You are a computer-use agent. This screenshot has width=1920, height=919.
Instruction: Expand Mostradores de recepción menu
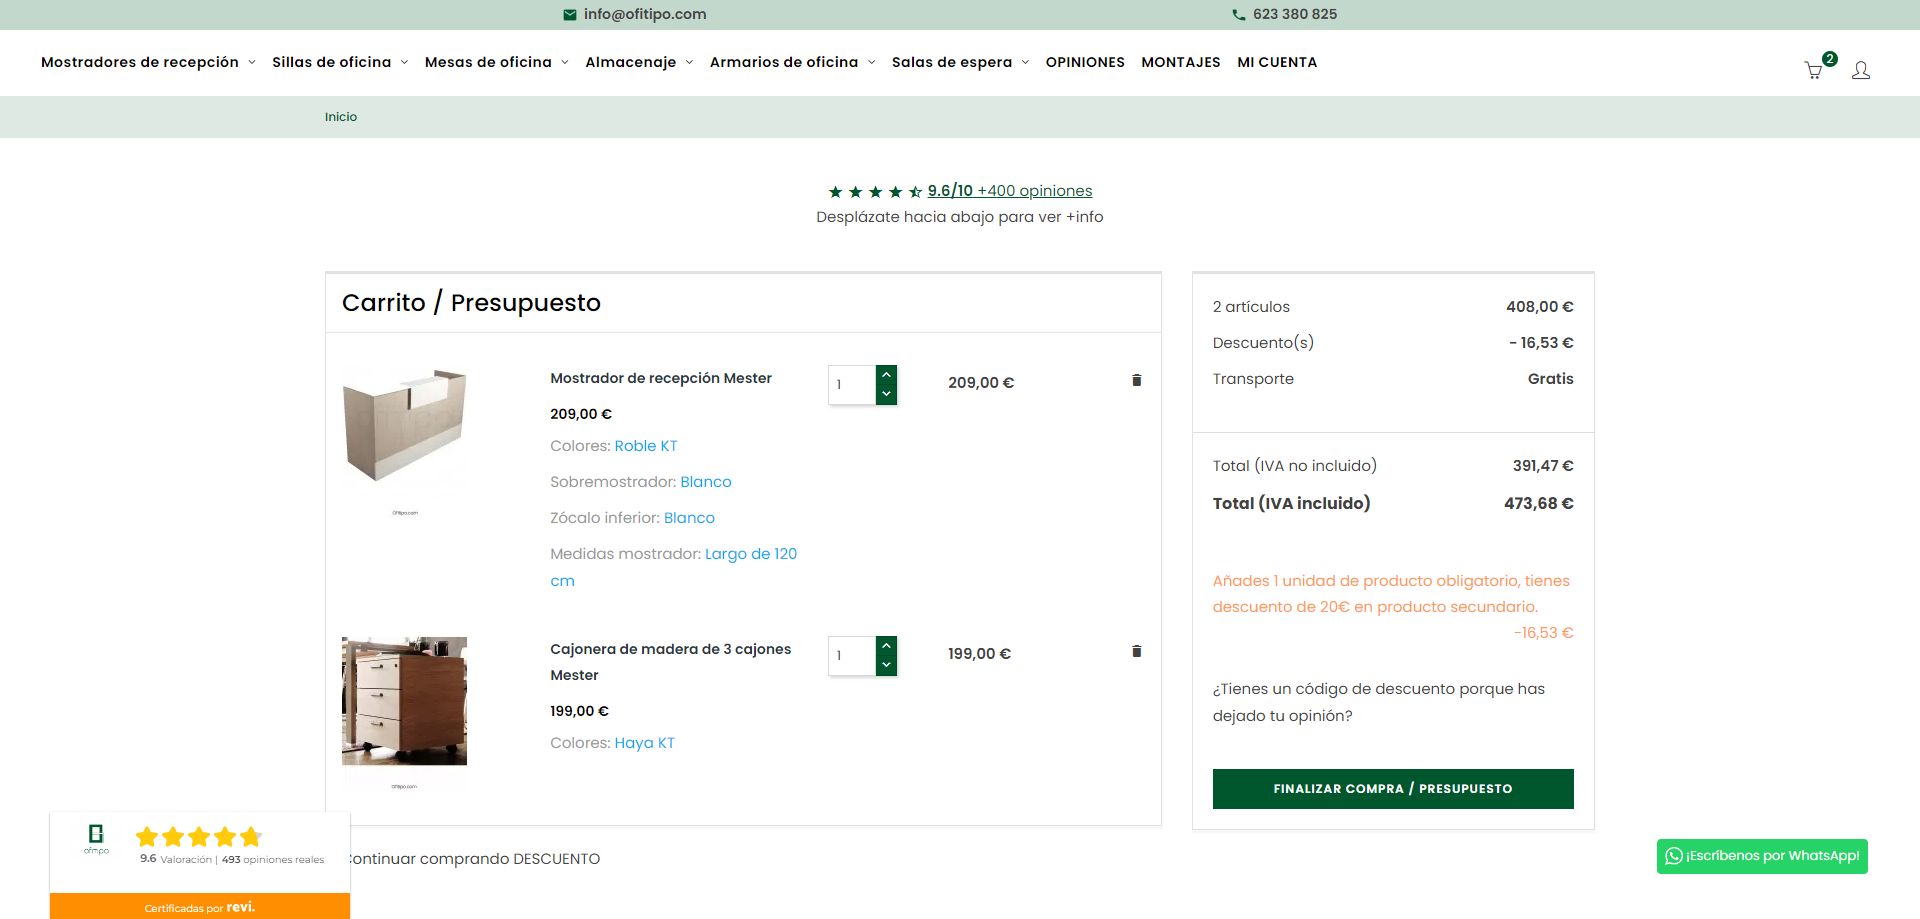click(148, 62)
